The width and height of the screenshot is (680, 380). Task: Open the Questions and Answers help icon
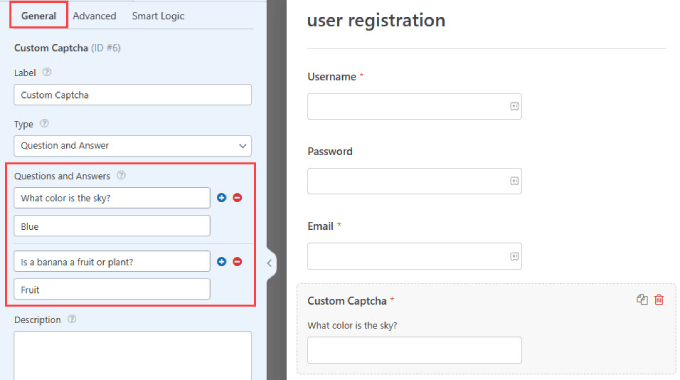121,175
